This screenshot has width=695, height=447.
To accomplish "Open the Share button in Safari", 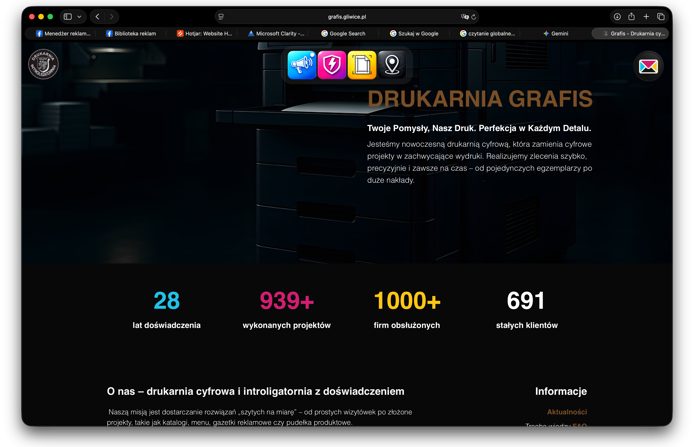I will click(632, 17).
